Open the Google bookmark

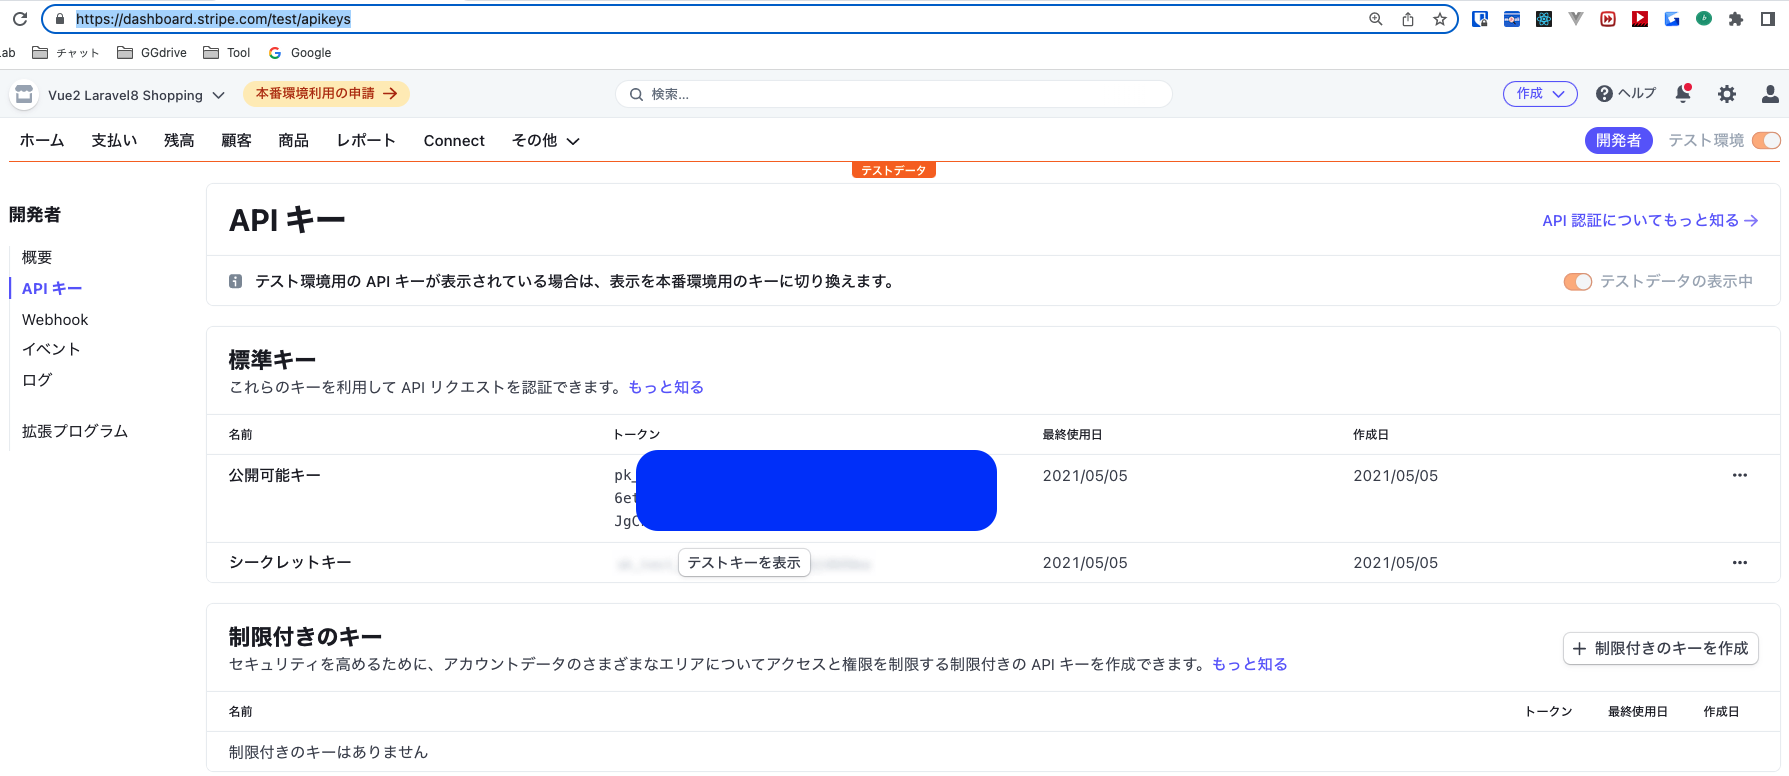(300, 53)
